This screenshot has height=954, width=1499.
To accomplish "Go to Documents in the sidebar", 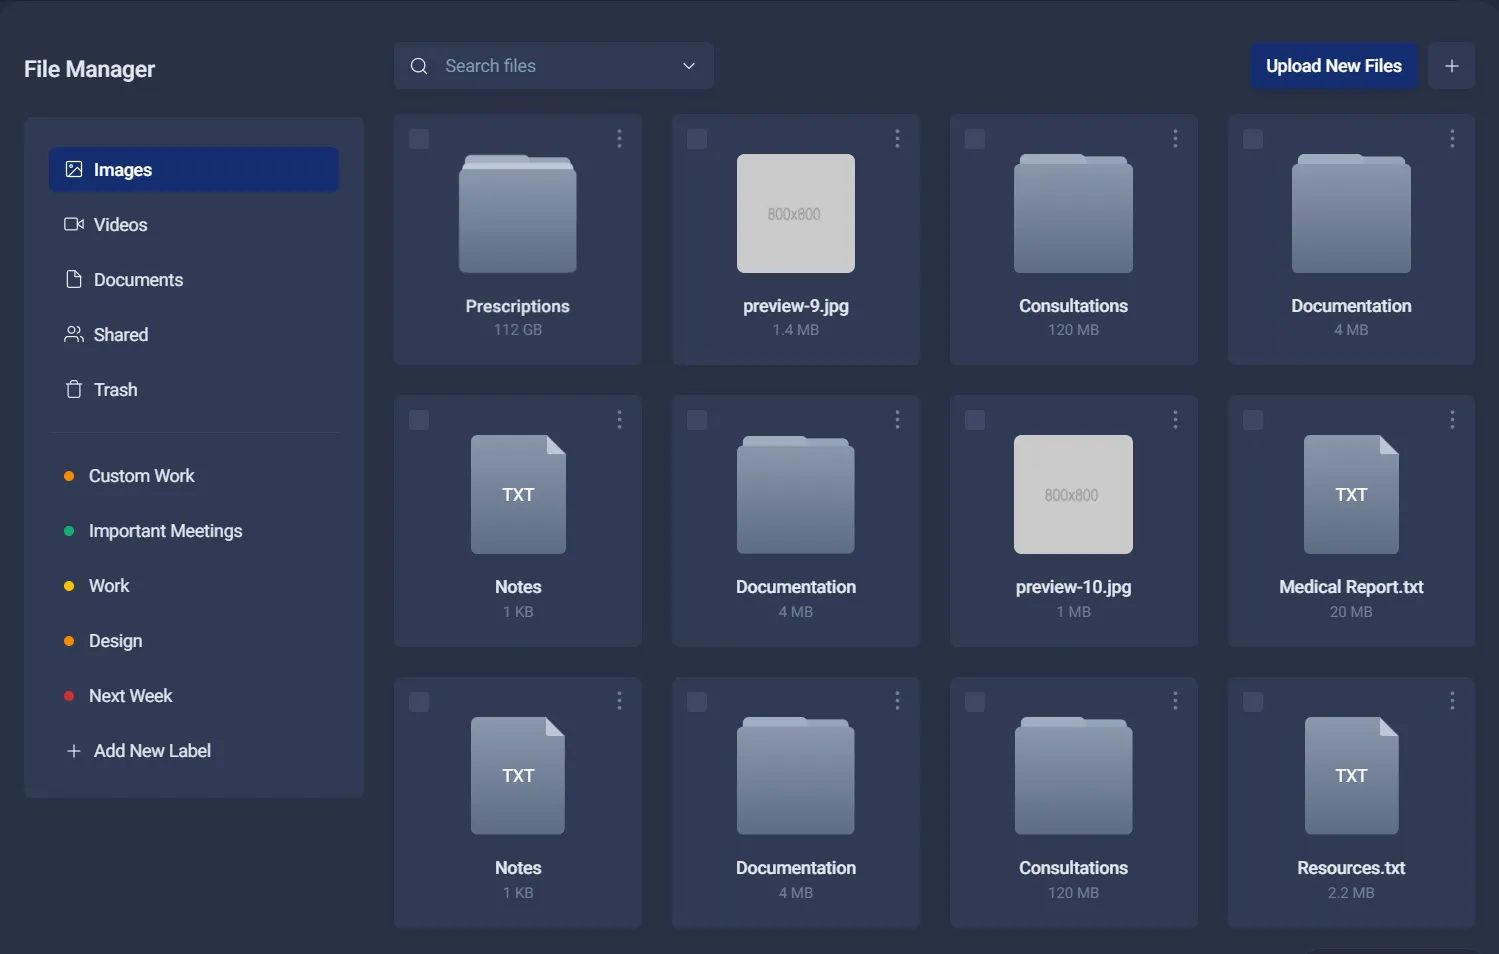I will 194,280.
